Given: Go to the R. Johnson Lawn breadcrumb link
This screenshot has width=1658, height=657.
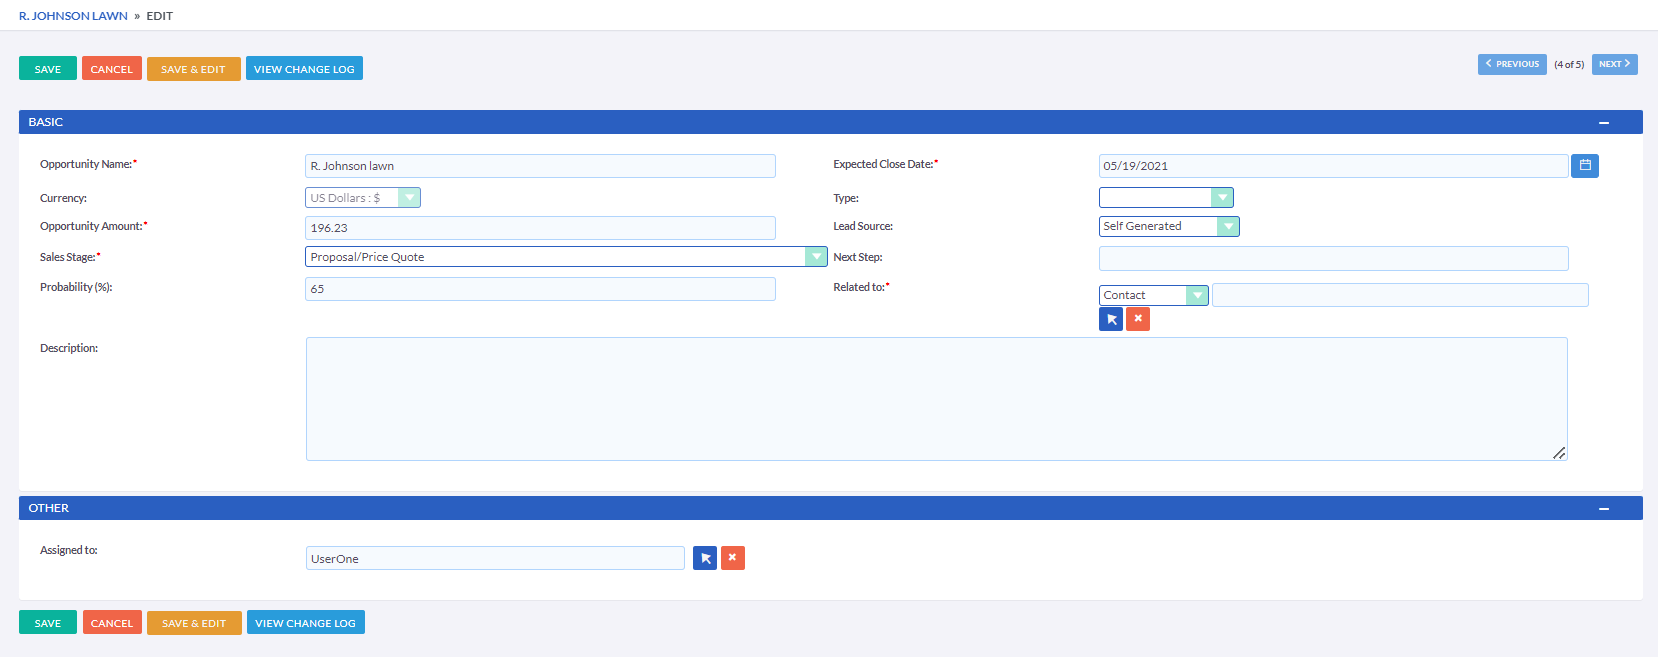Looking at the screenshot, I should tap(73, 16).
